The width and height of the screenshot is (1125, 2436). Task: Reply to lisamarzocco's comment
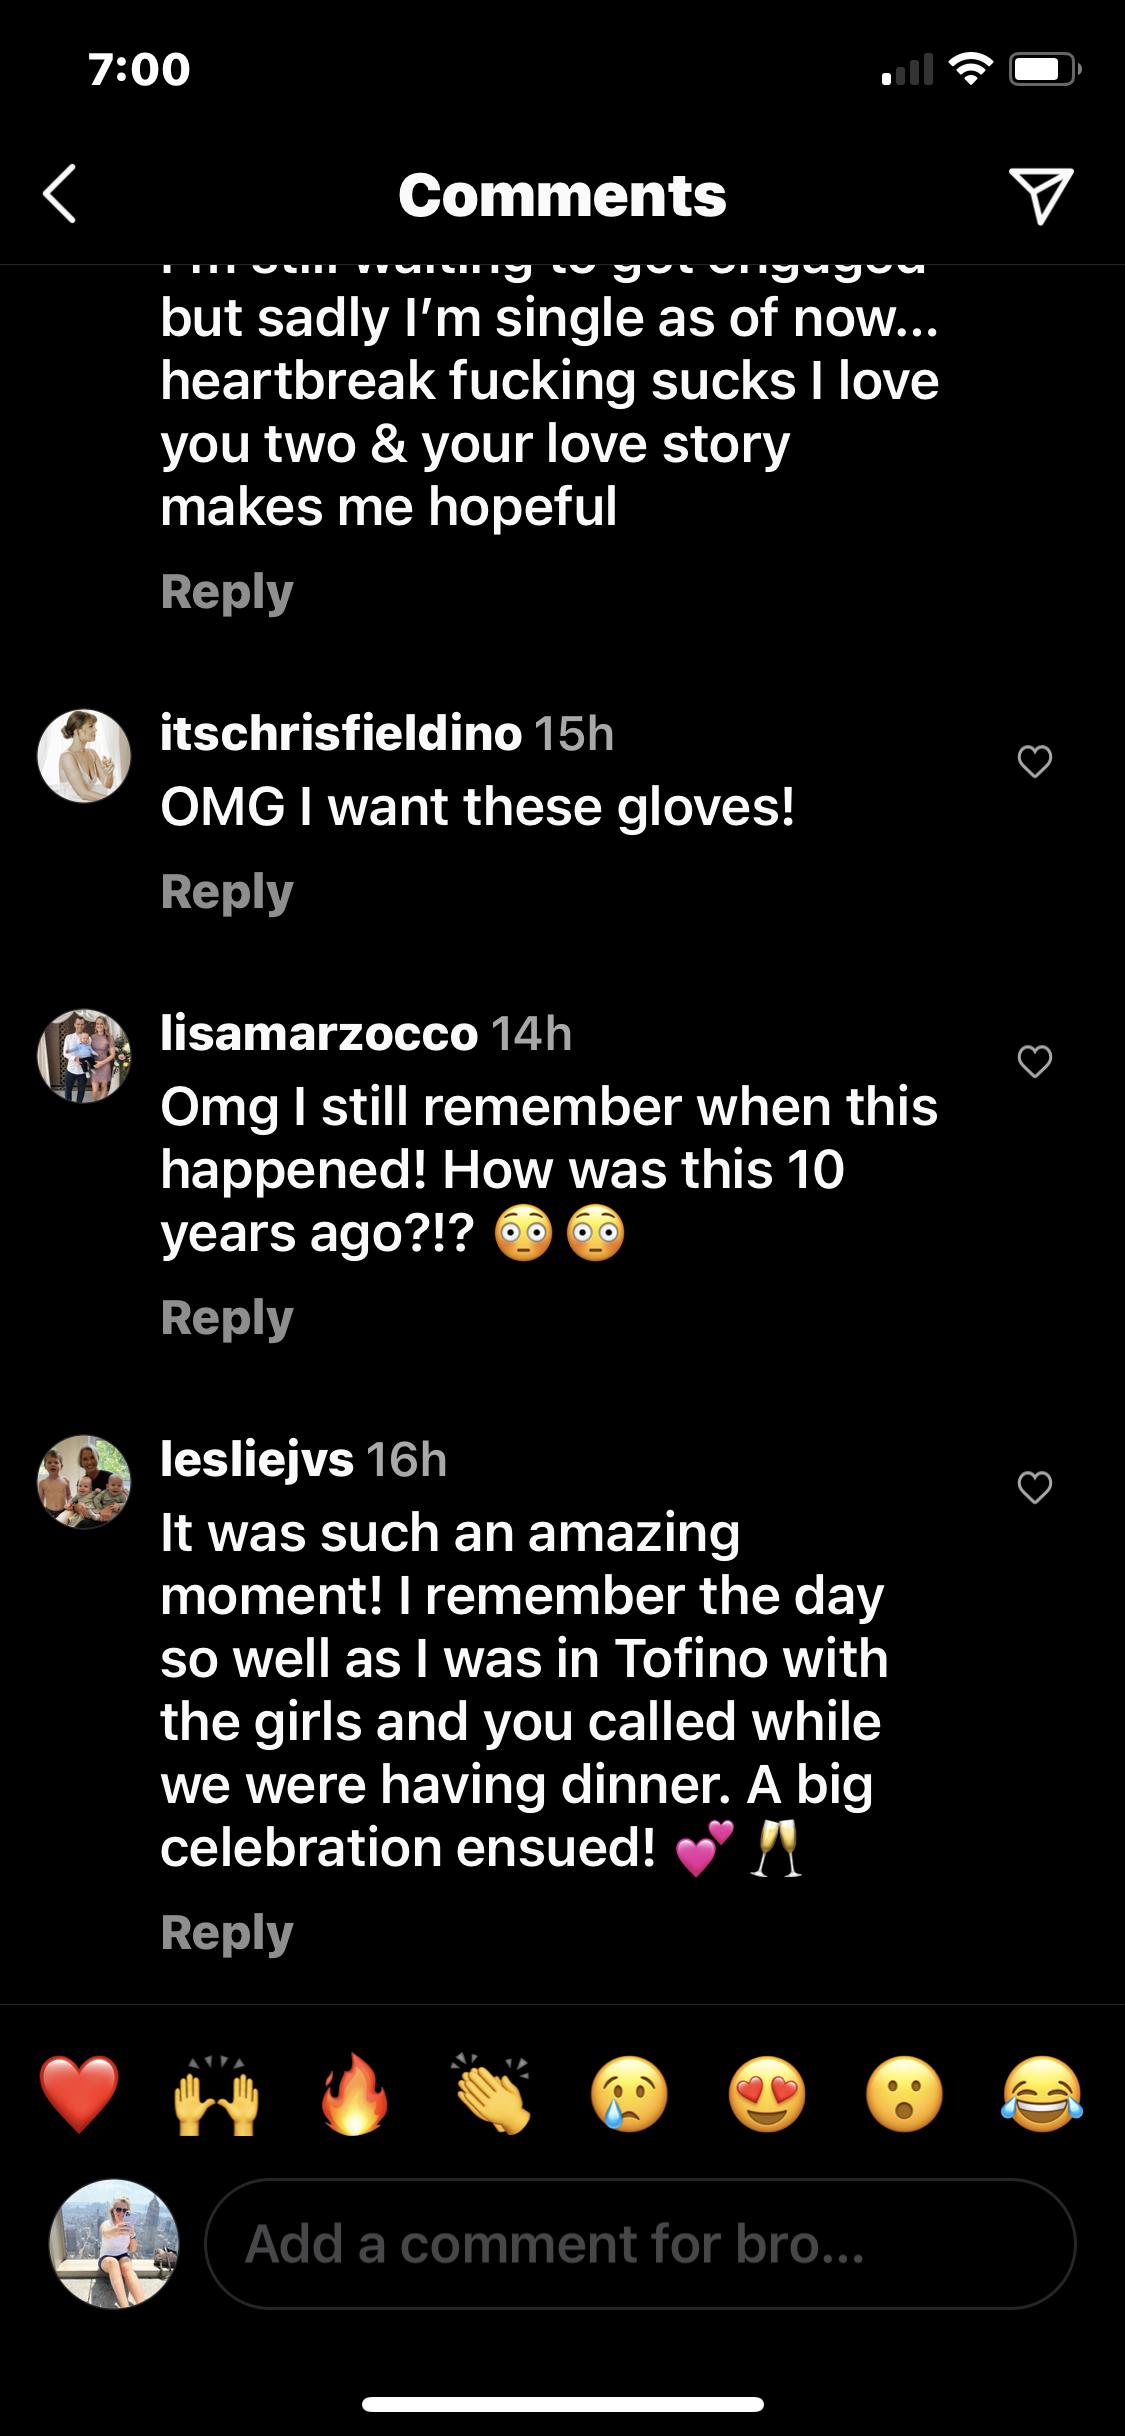click(227, 1318)
